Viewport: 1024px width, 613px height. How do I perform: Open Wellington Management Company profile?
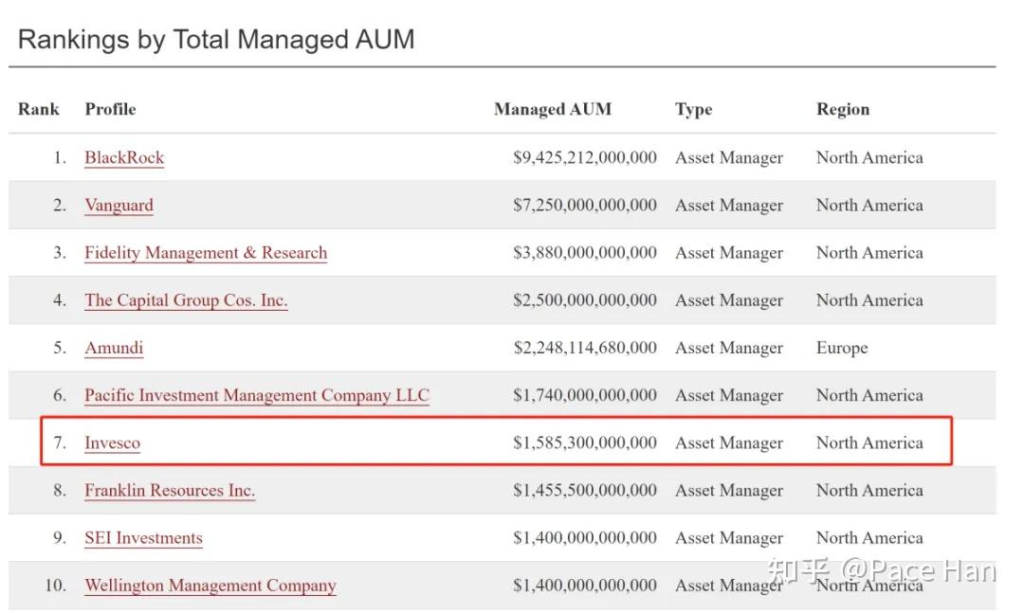coord(210,585)
